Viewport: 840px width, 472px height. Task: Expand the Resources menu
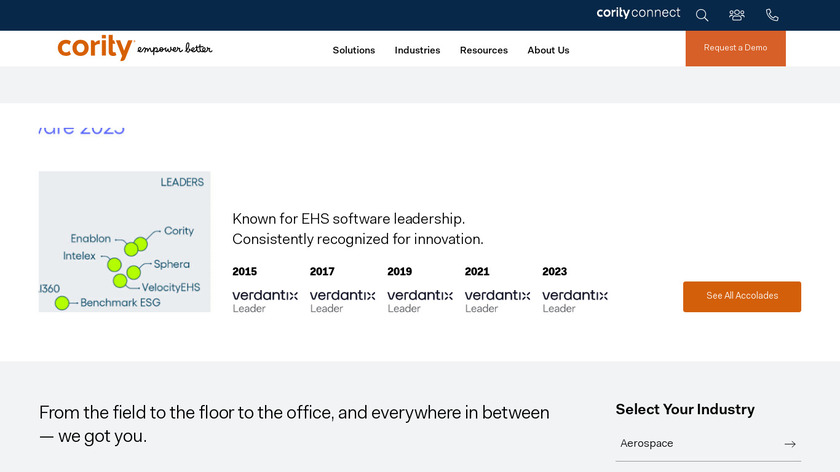484,50
